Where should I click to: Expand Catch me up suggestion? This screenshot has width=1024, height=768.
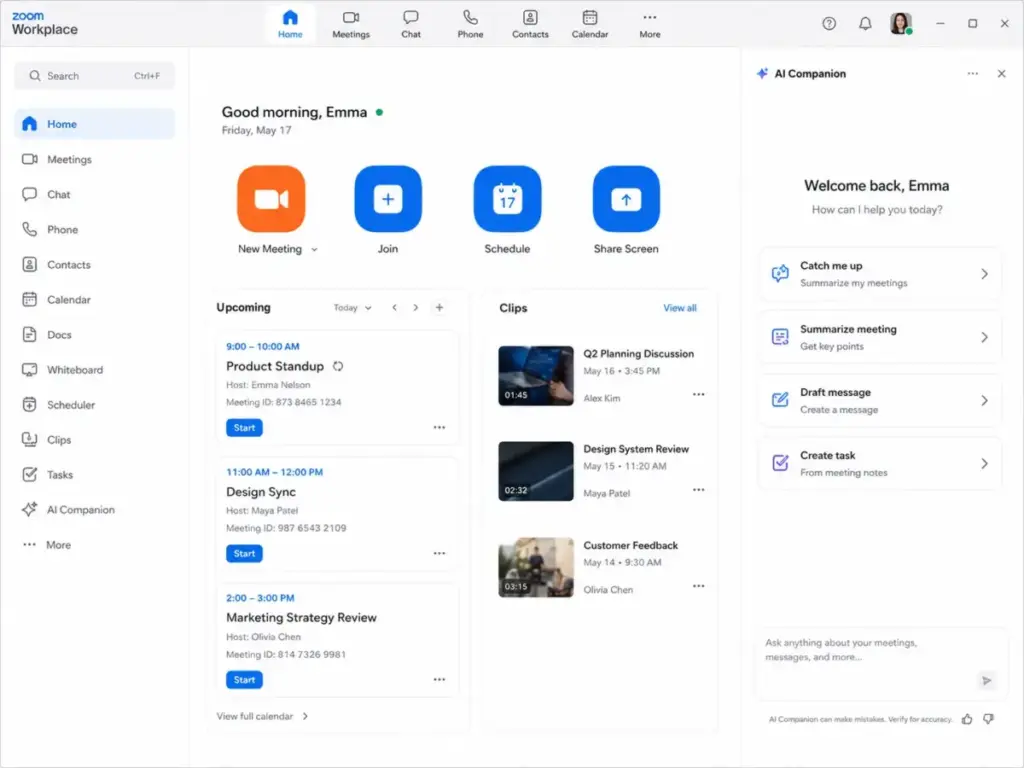click(880, 274)
